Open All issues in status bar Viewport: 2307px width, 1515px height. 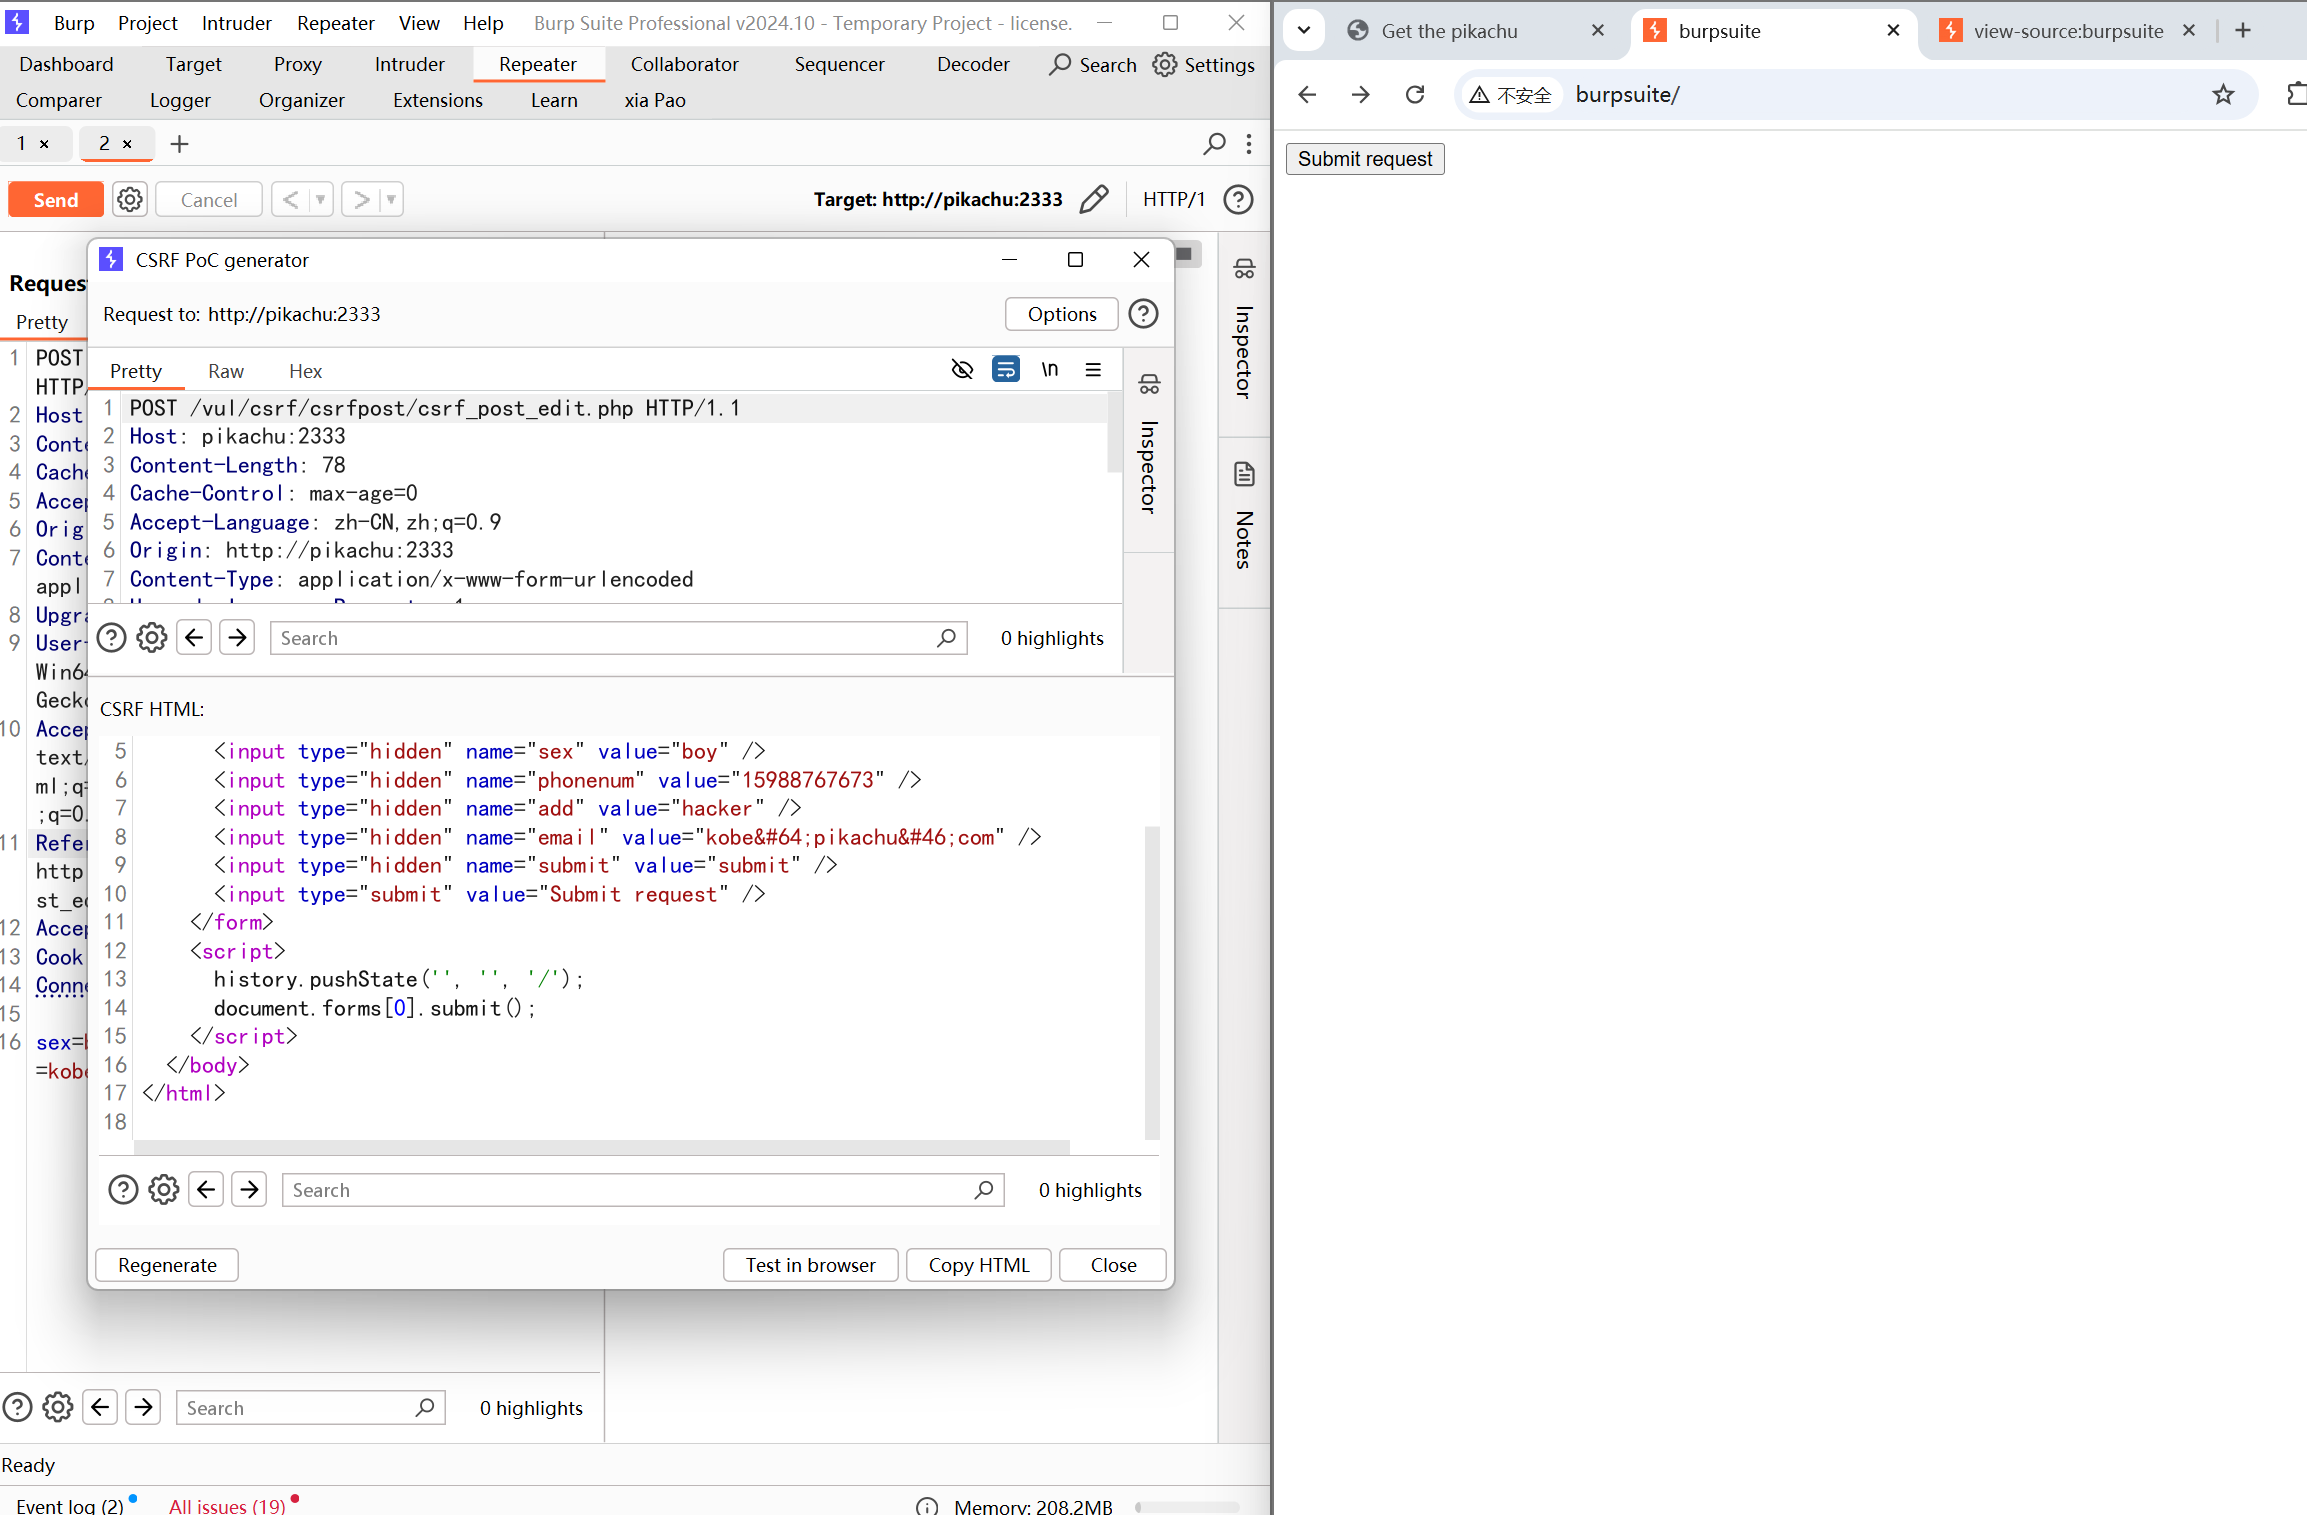pos(227,1505)
